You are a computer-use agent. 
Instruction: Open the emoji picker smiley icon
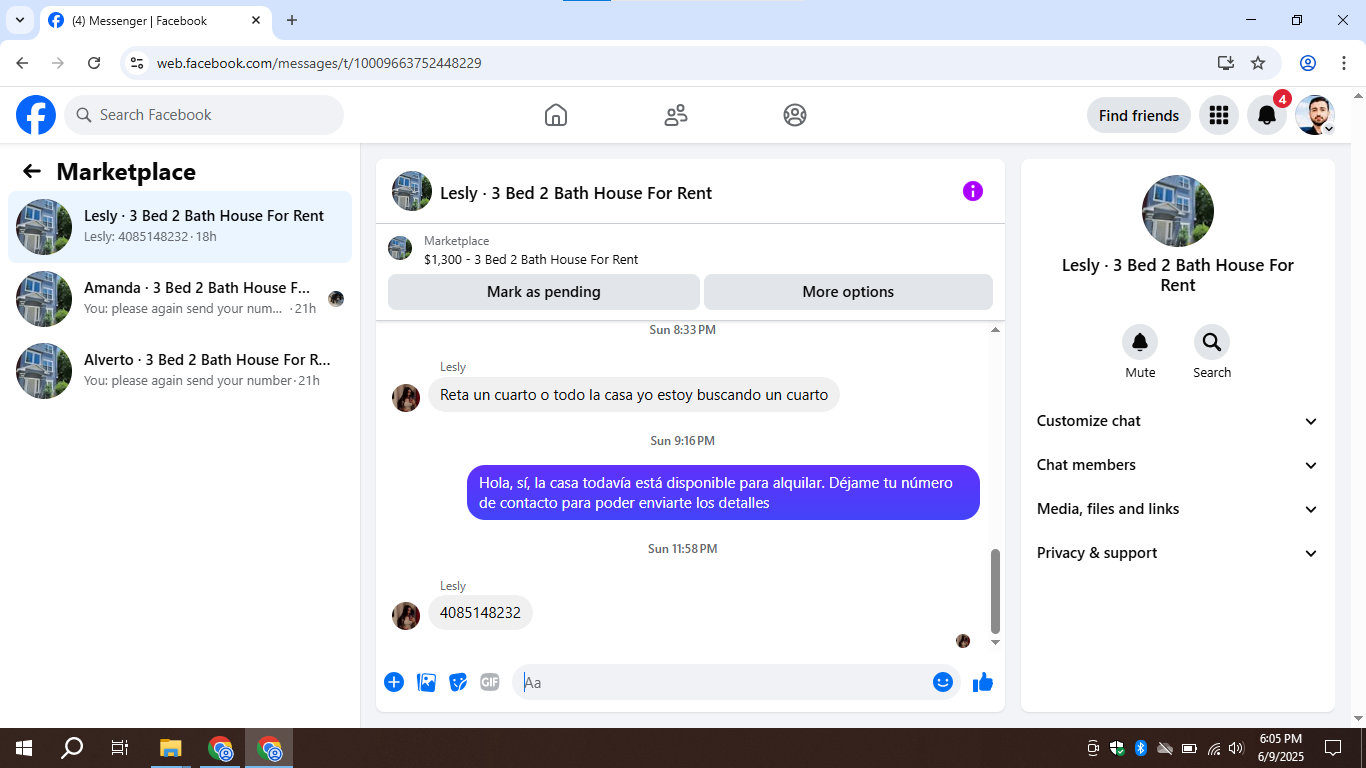pyautogui.click(x=943, y=682)
